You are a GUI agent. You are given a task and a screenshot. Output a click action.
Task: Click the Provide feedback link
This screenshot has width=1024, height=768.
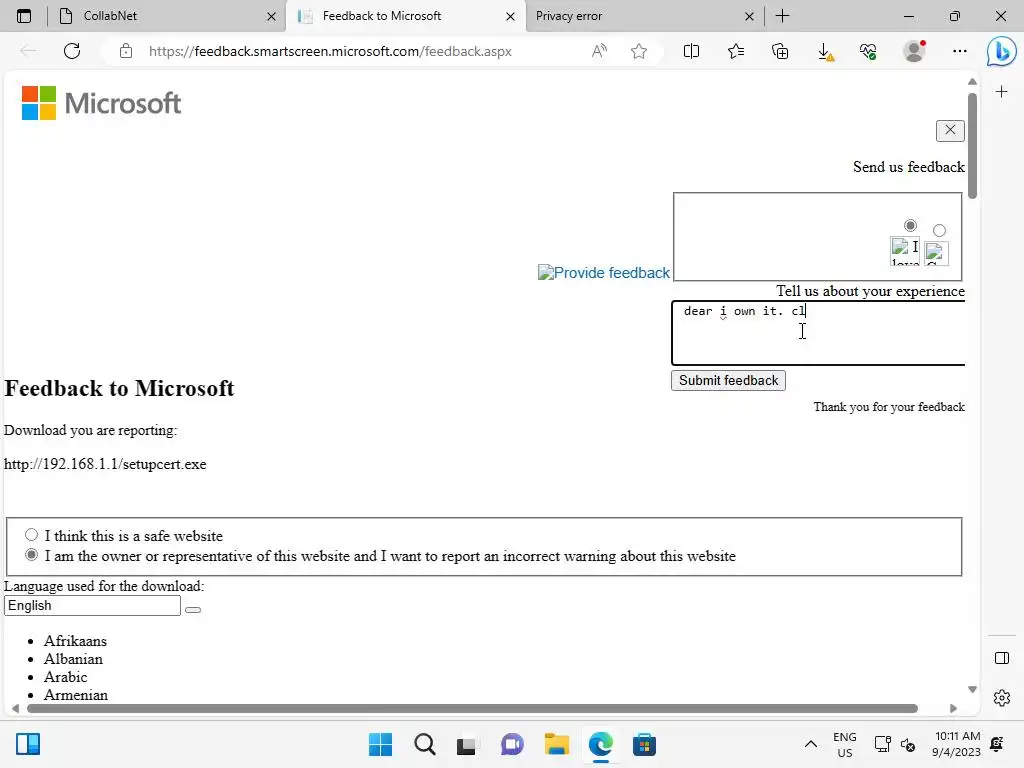click(x=603, y=272)
